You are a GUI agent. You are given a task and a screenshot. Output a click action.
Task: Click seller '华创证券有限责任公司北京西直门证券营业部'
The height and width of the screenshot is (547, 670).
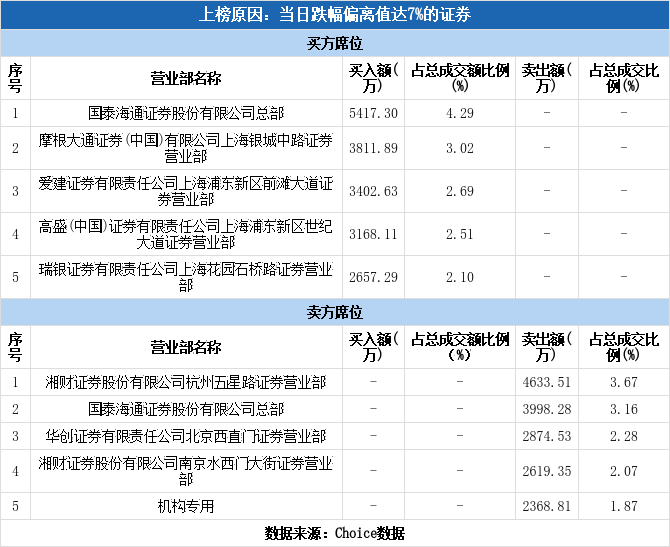[186, 436]
